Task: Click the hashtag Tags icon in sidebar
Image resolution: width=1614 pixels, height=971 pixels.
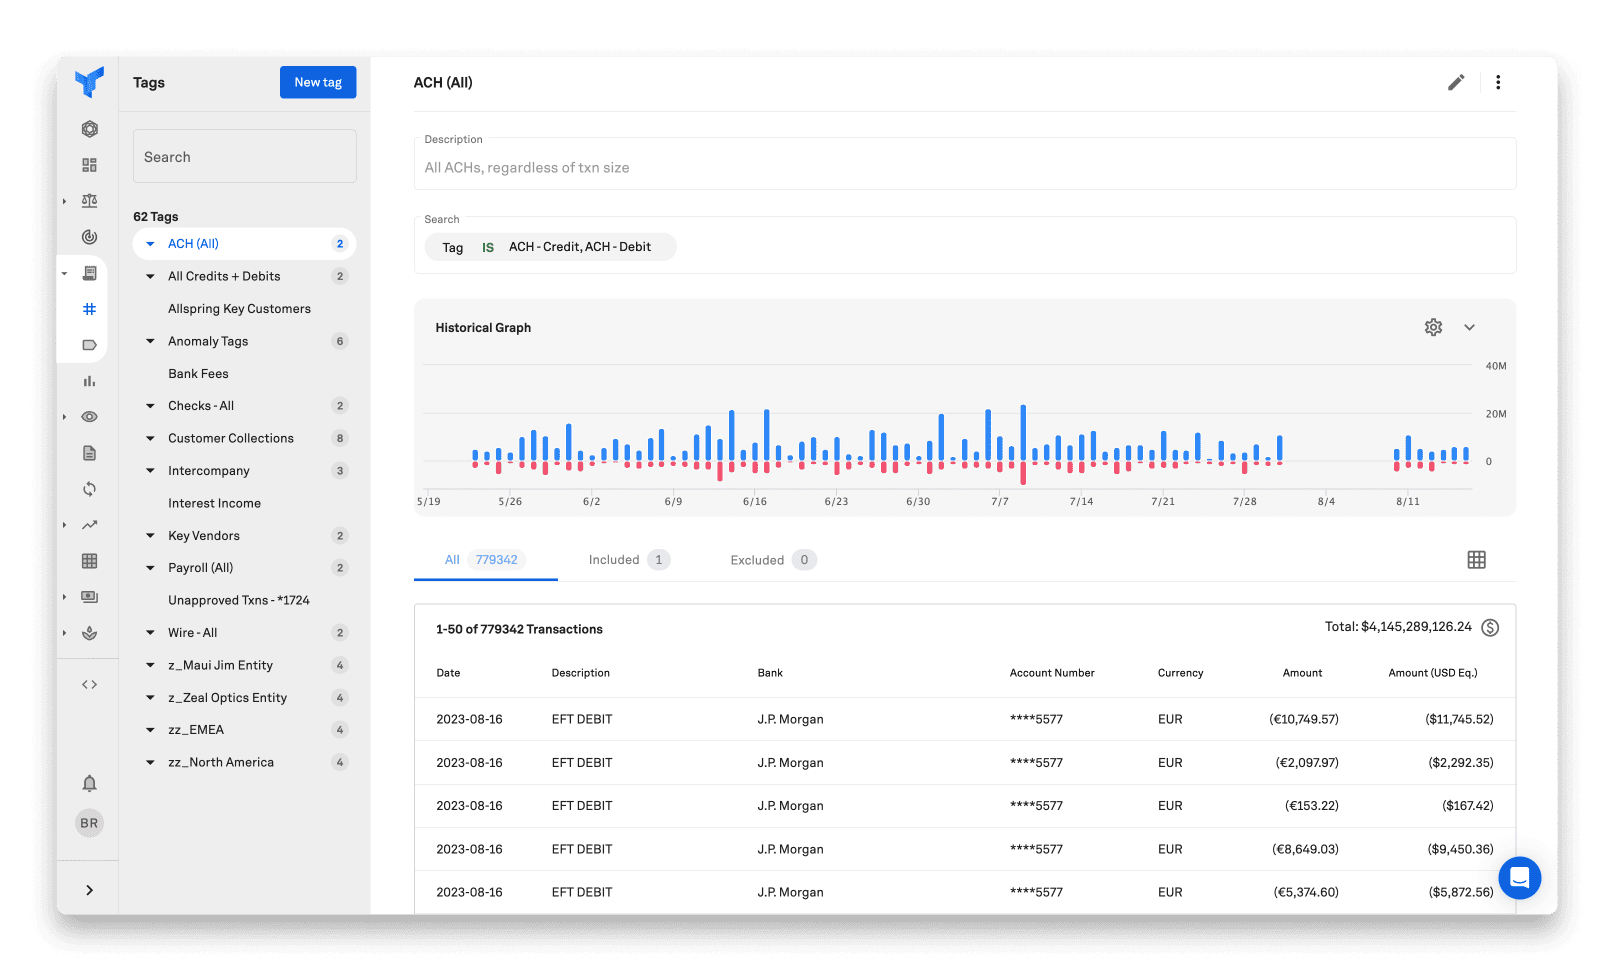Action: click(89, 309)
